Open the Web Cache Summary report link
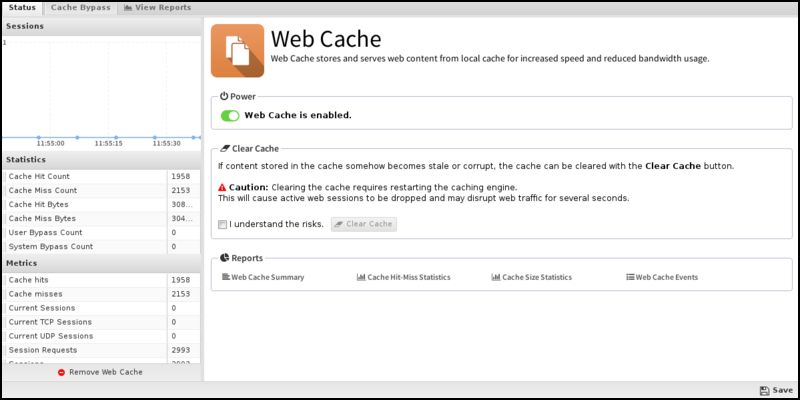This screenshot has height=400, width=800. click(x=267, y=277)
